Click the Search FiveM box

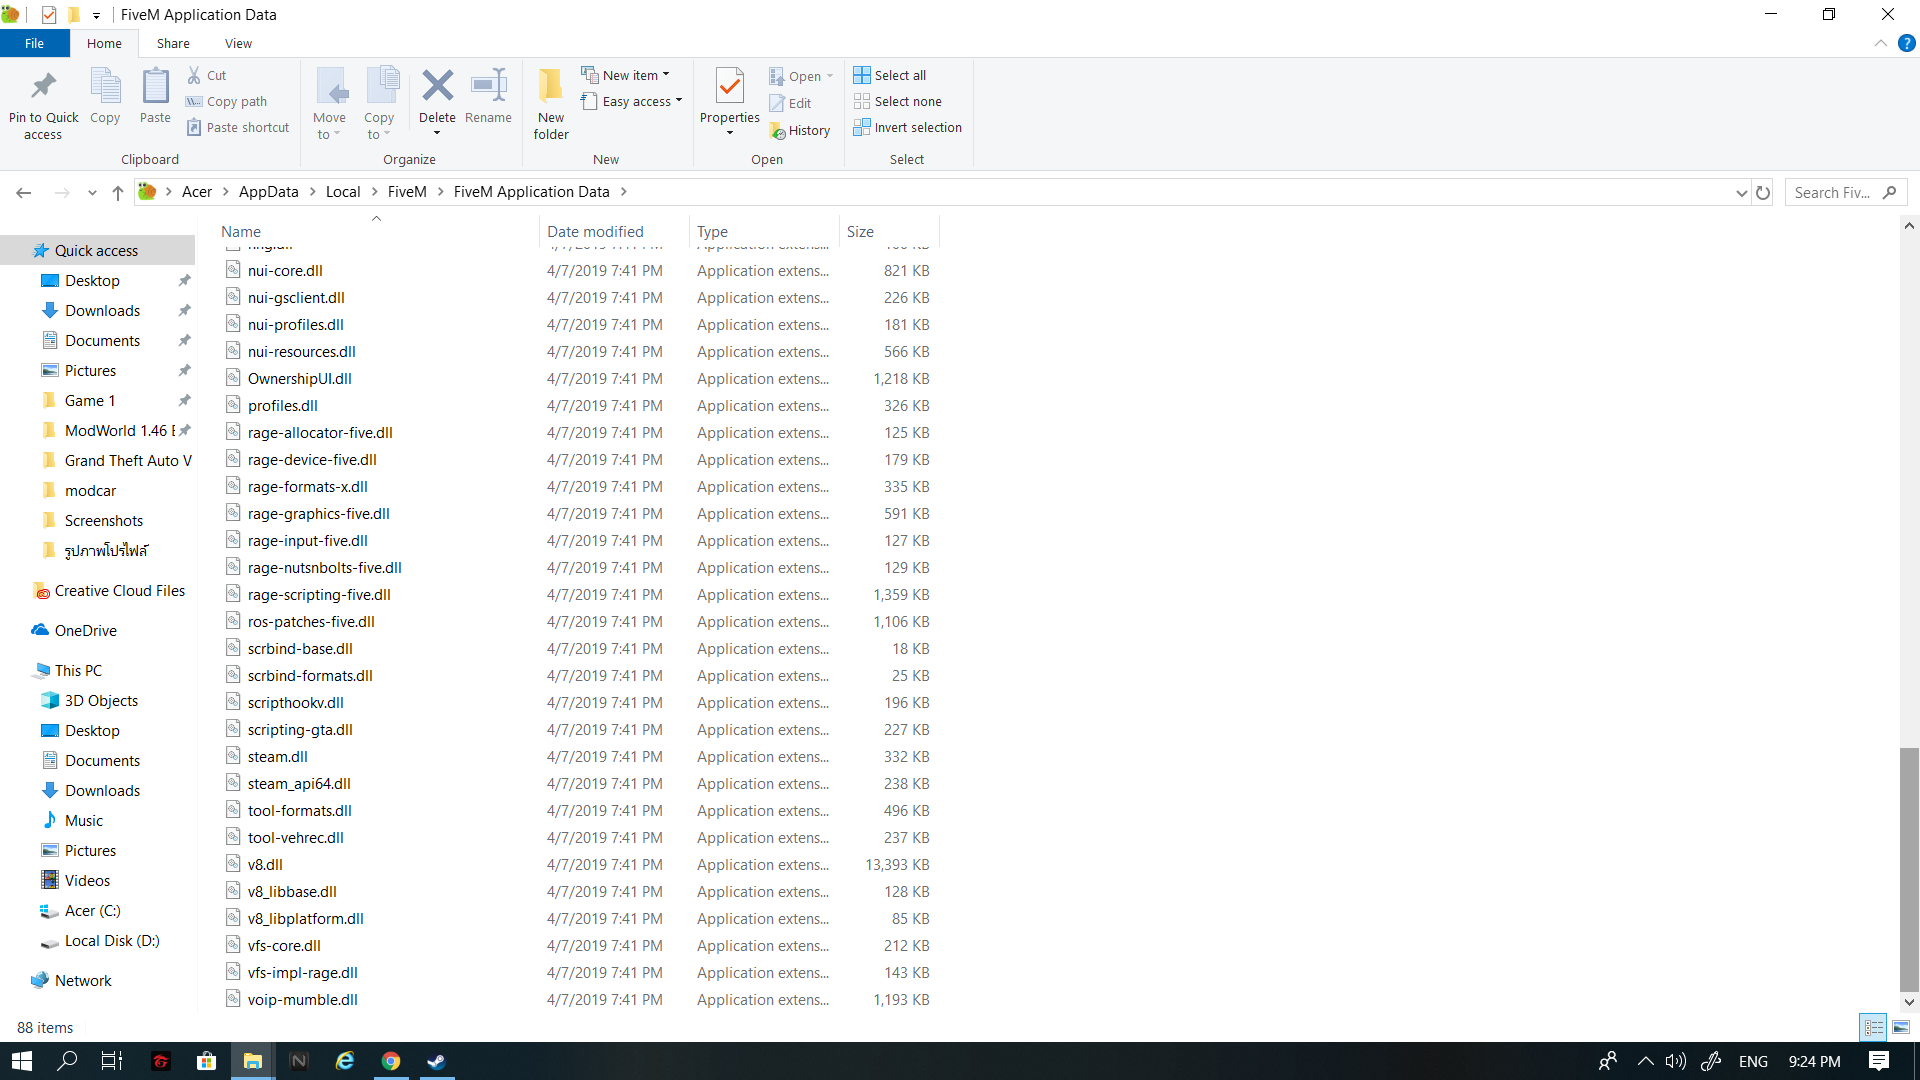click(x=1845, y=192)
